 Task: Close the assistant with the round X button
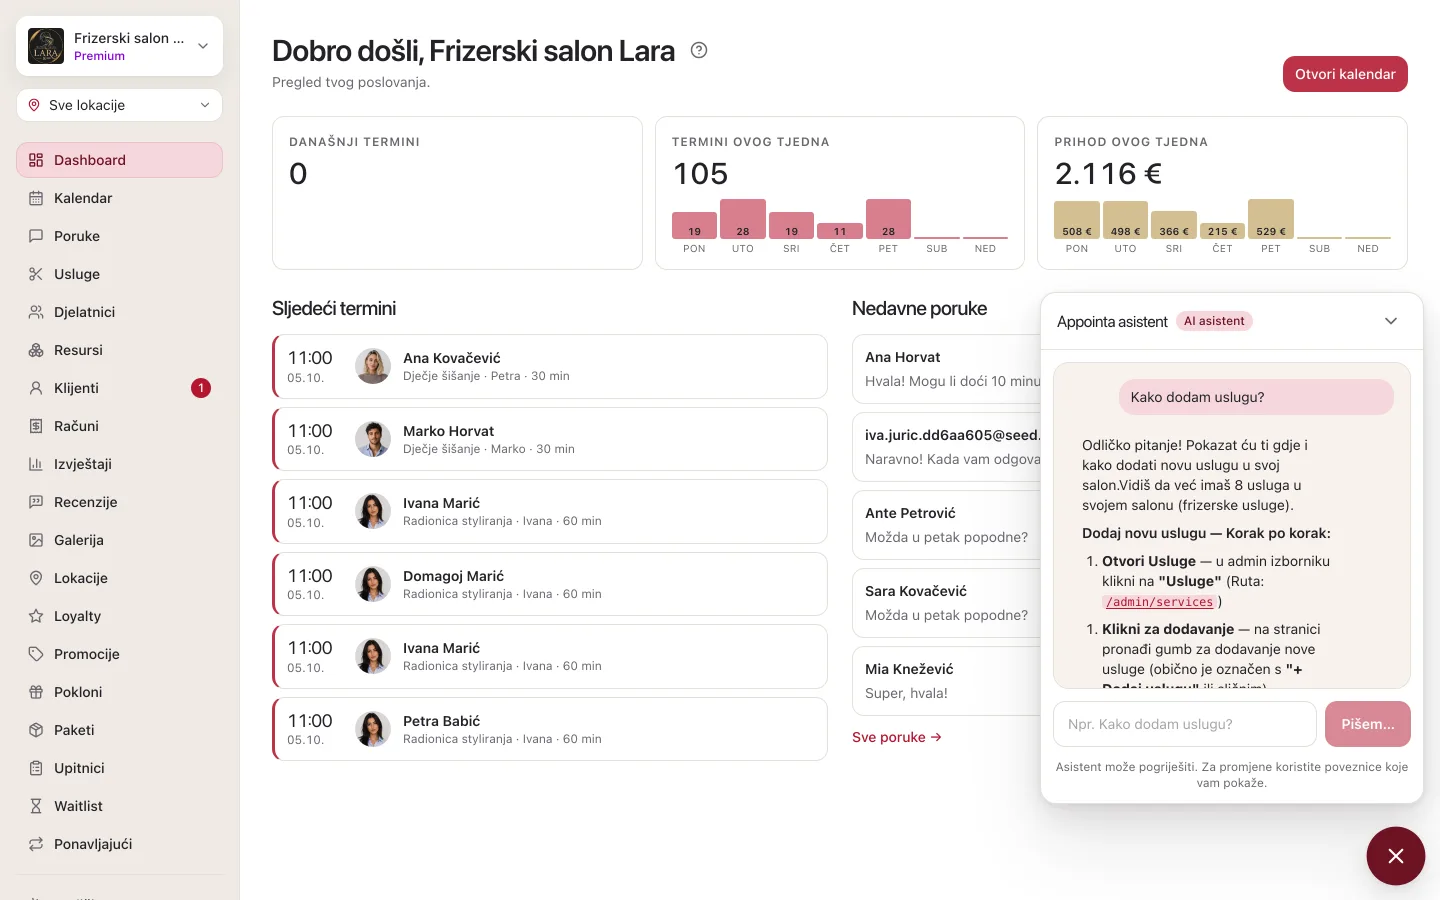[1396, 856]
